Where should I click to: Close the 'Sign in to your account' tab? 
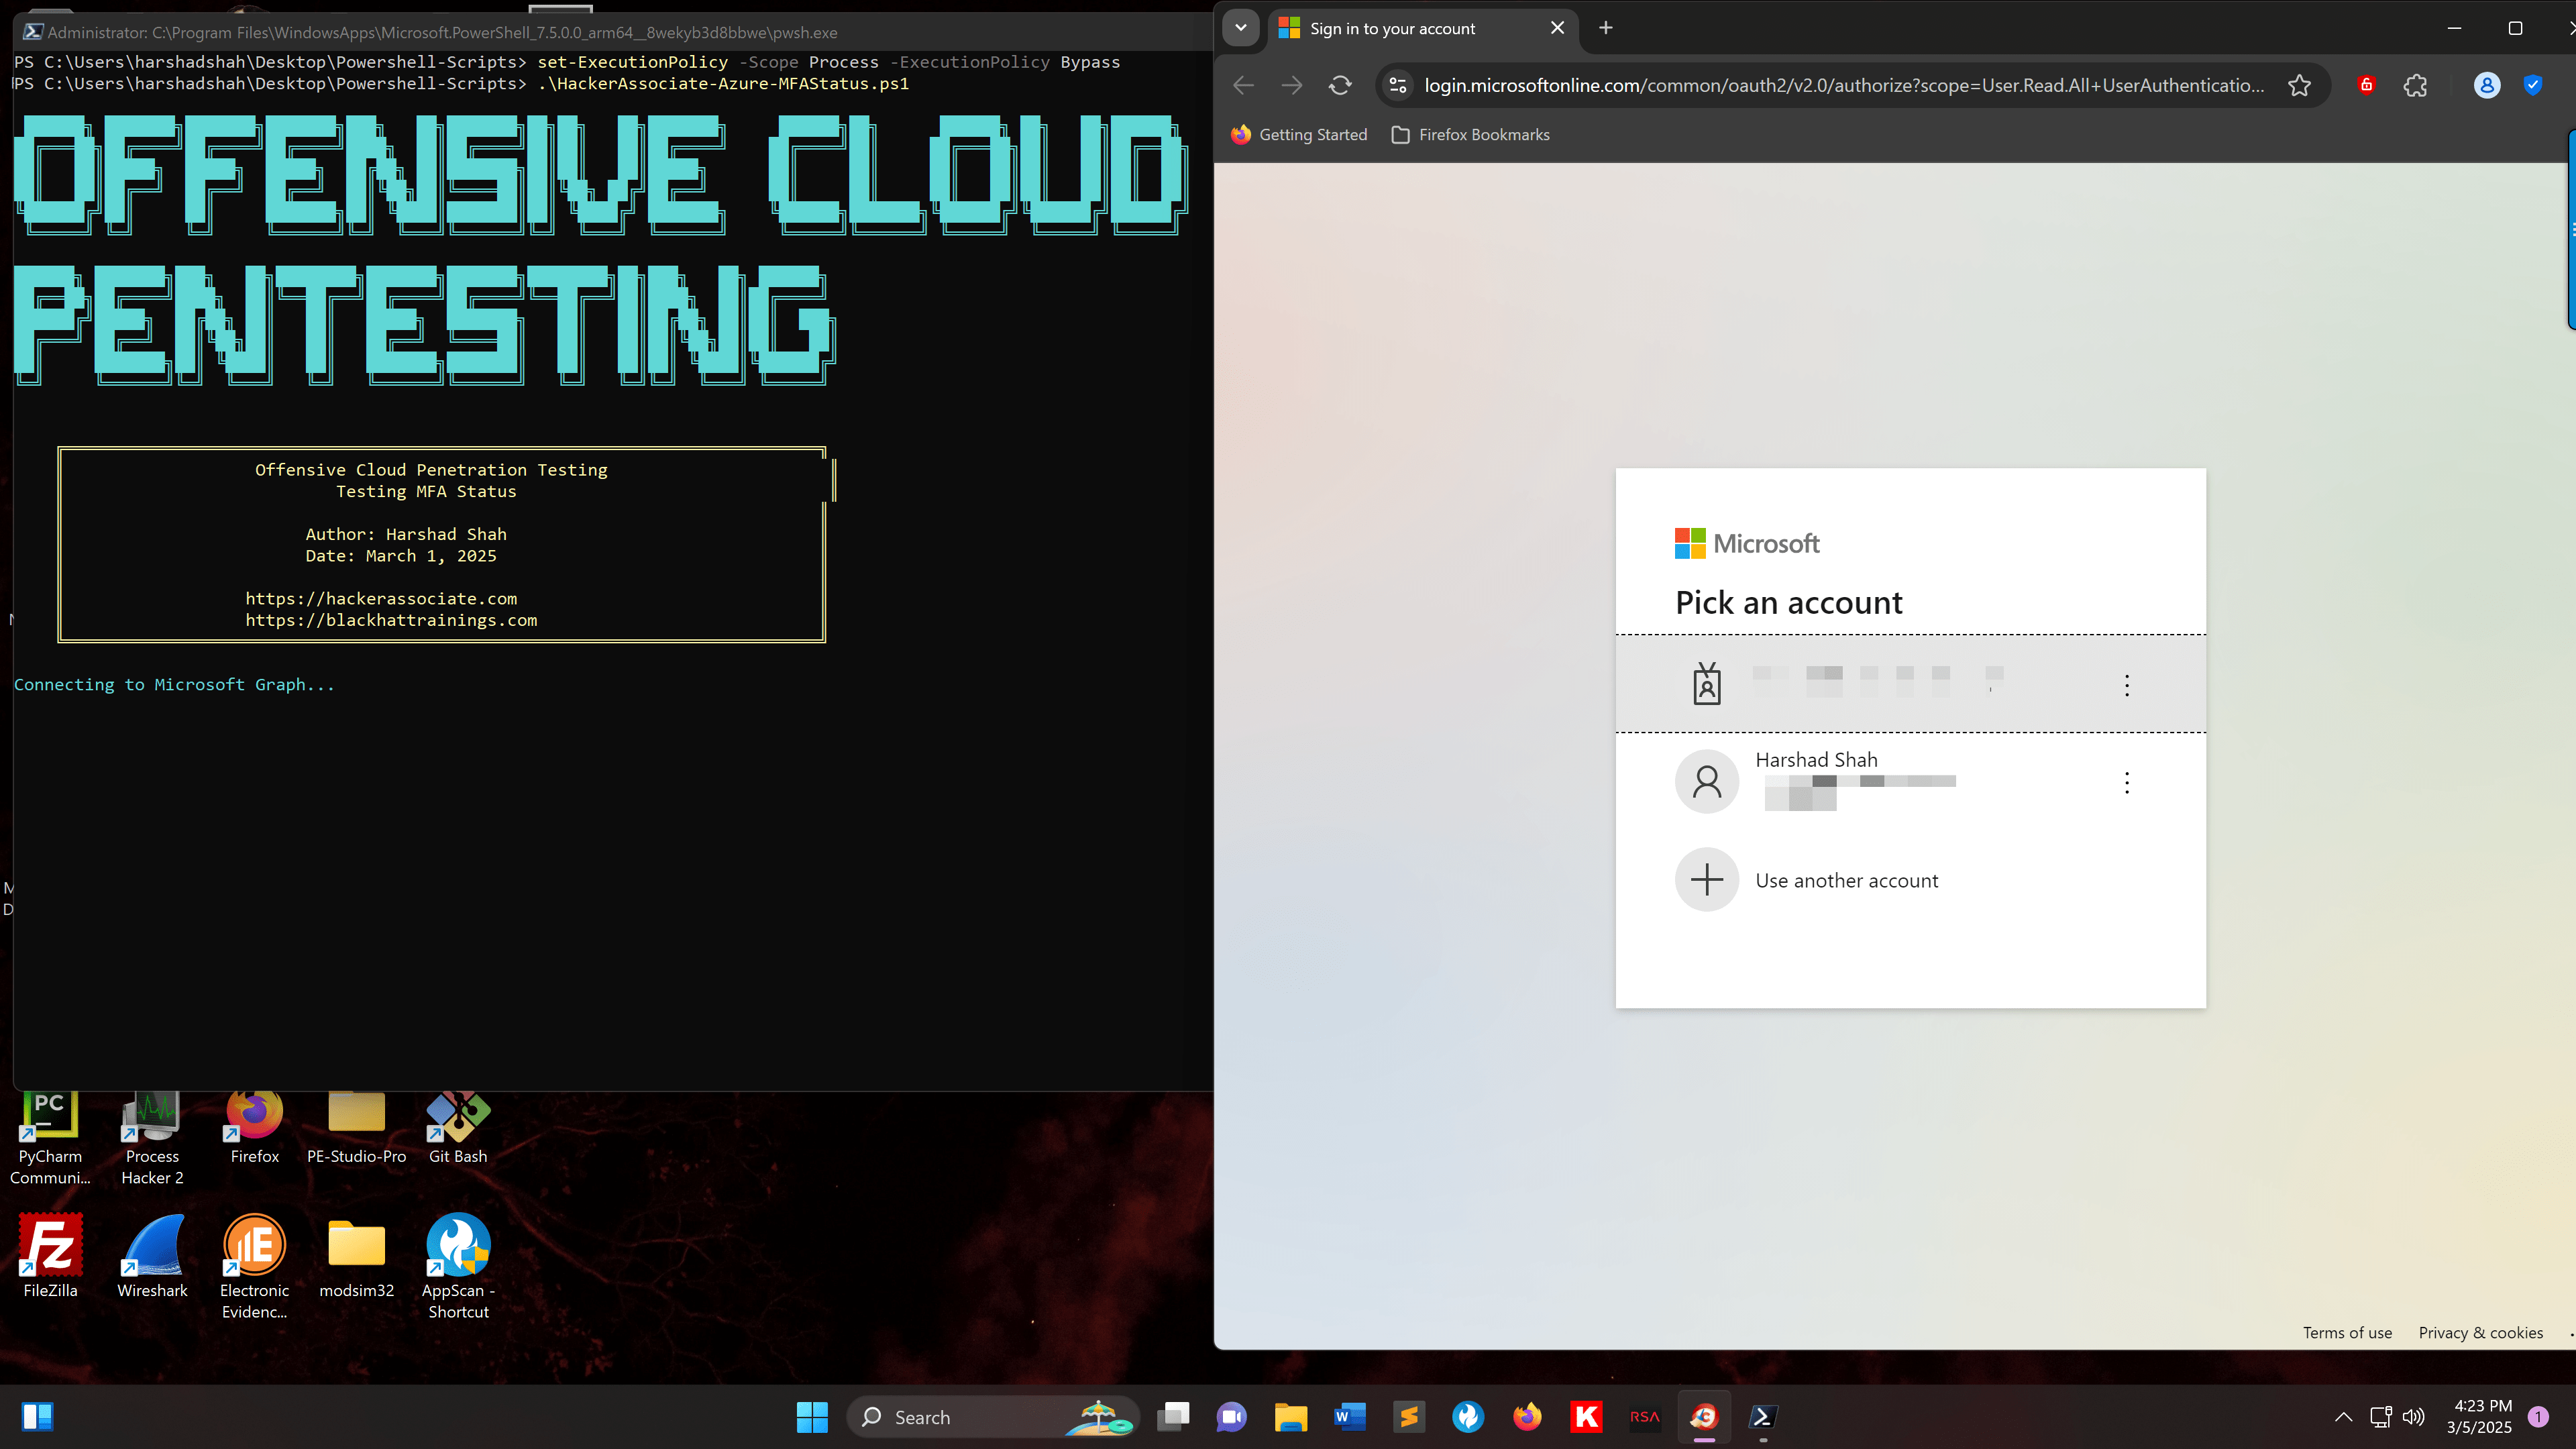[1557, 28]
